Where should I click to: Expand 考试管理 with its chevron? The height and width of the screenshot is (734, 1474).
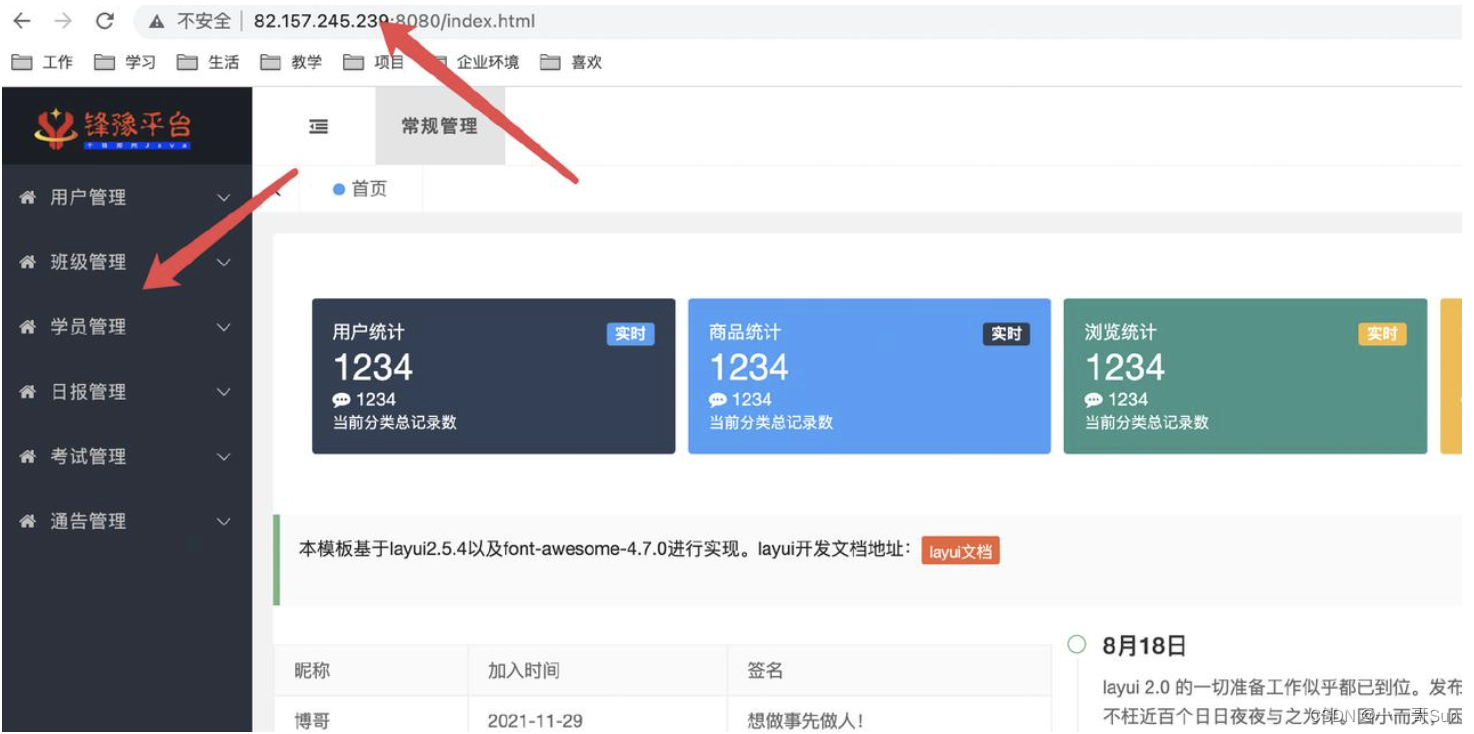tap(224, 457)
